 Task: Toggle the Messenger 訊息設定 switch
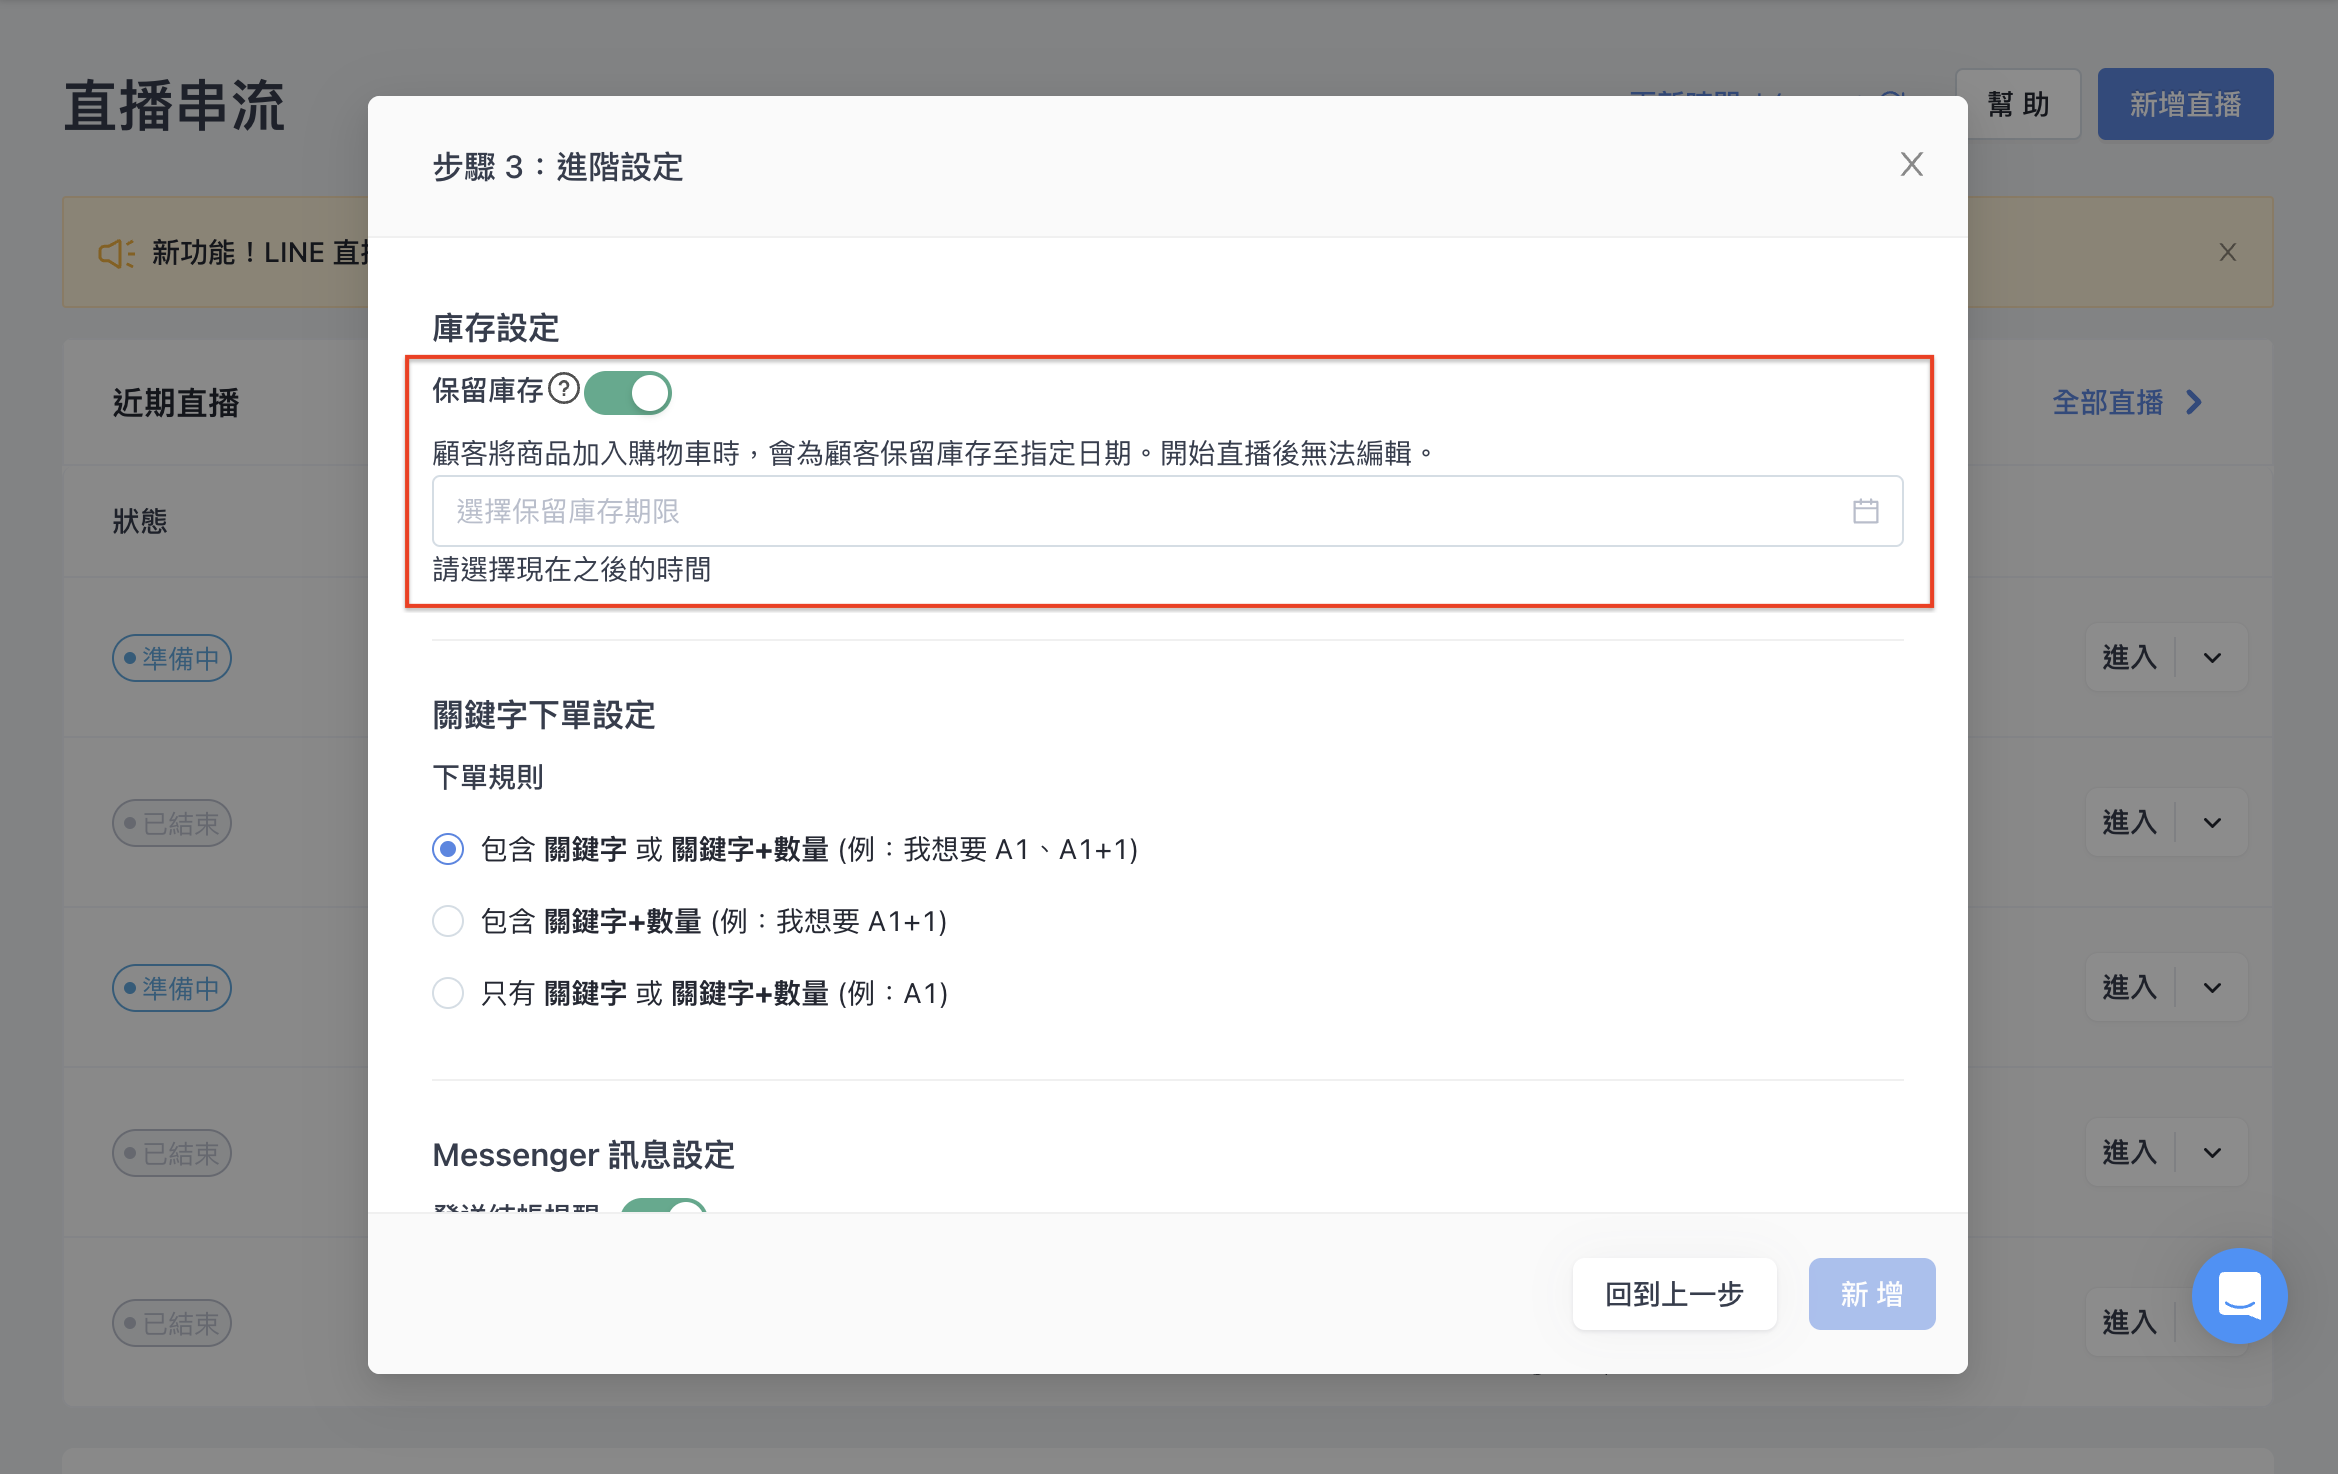tap(664, 1206)
